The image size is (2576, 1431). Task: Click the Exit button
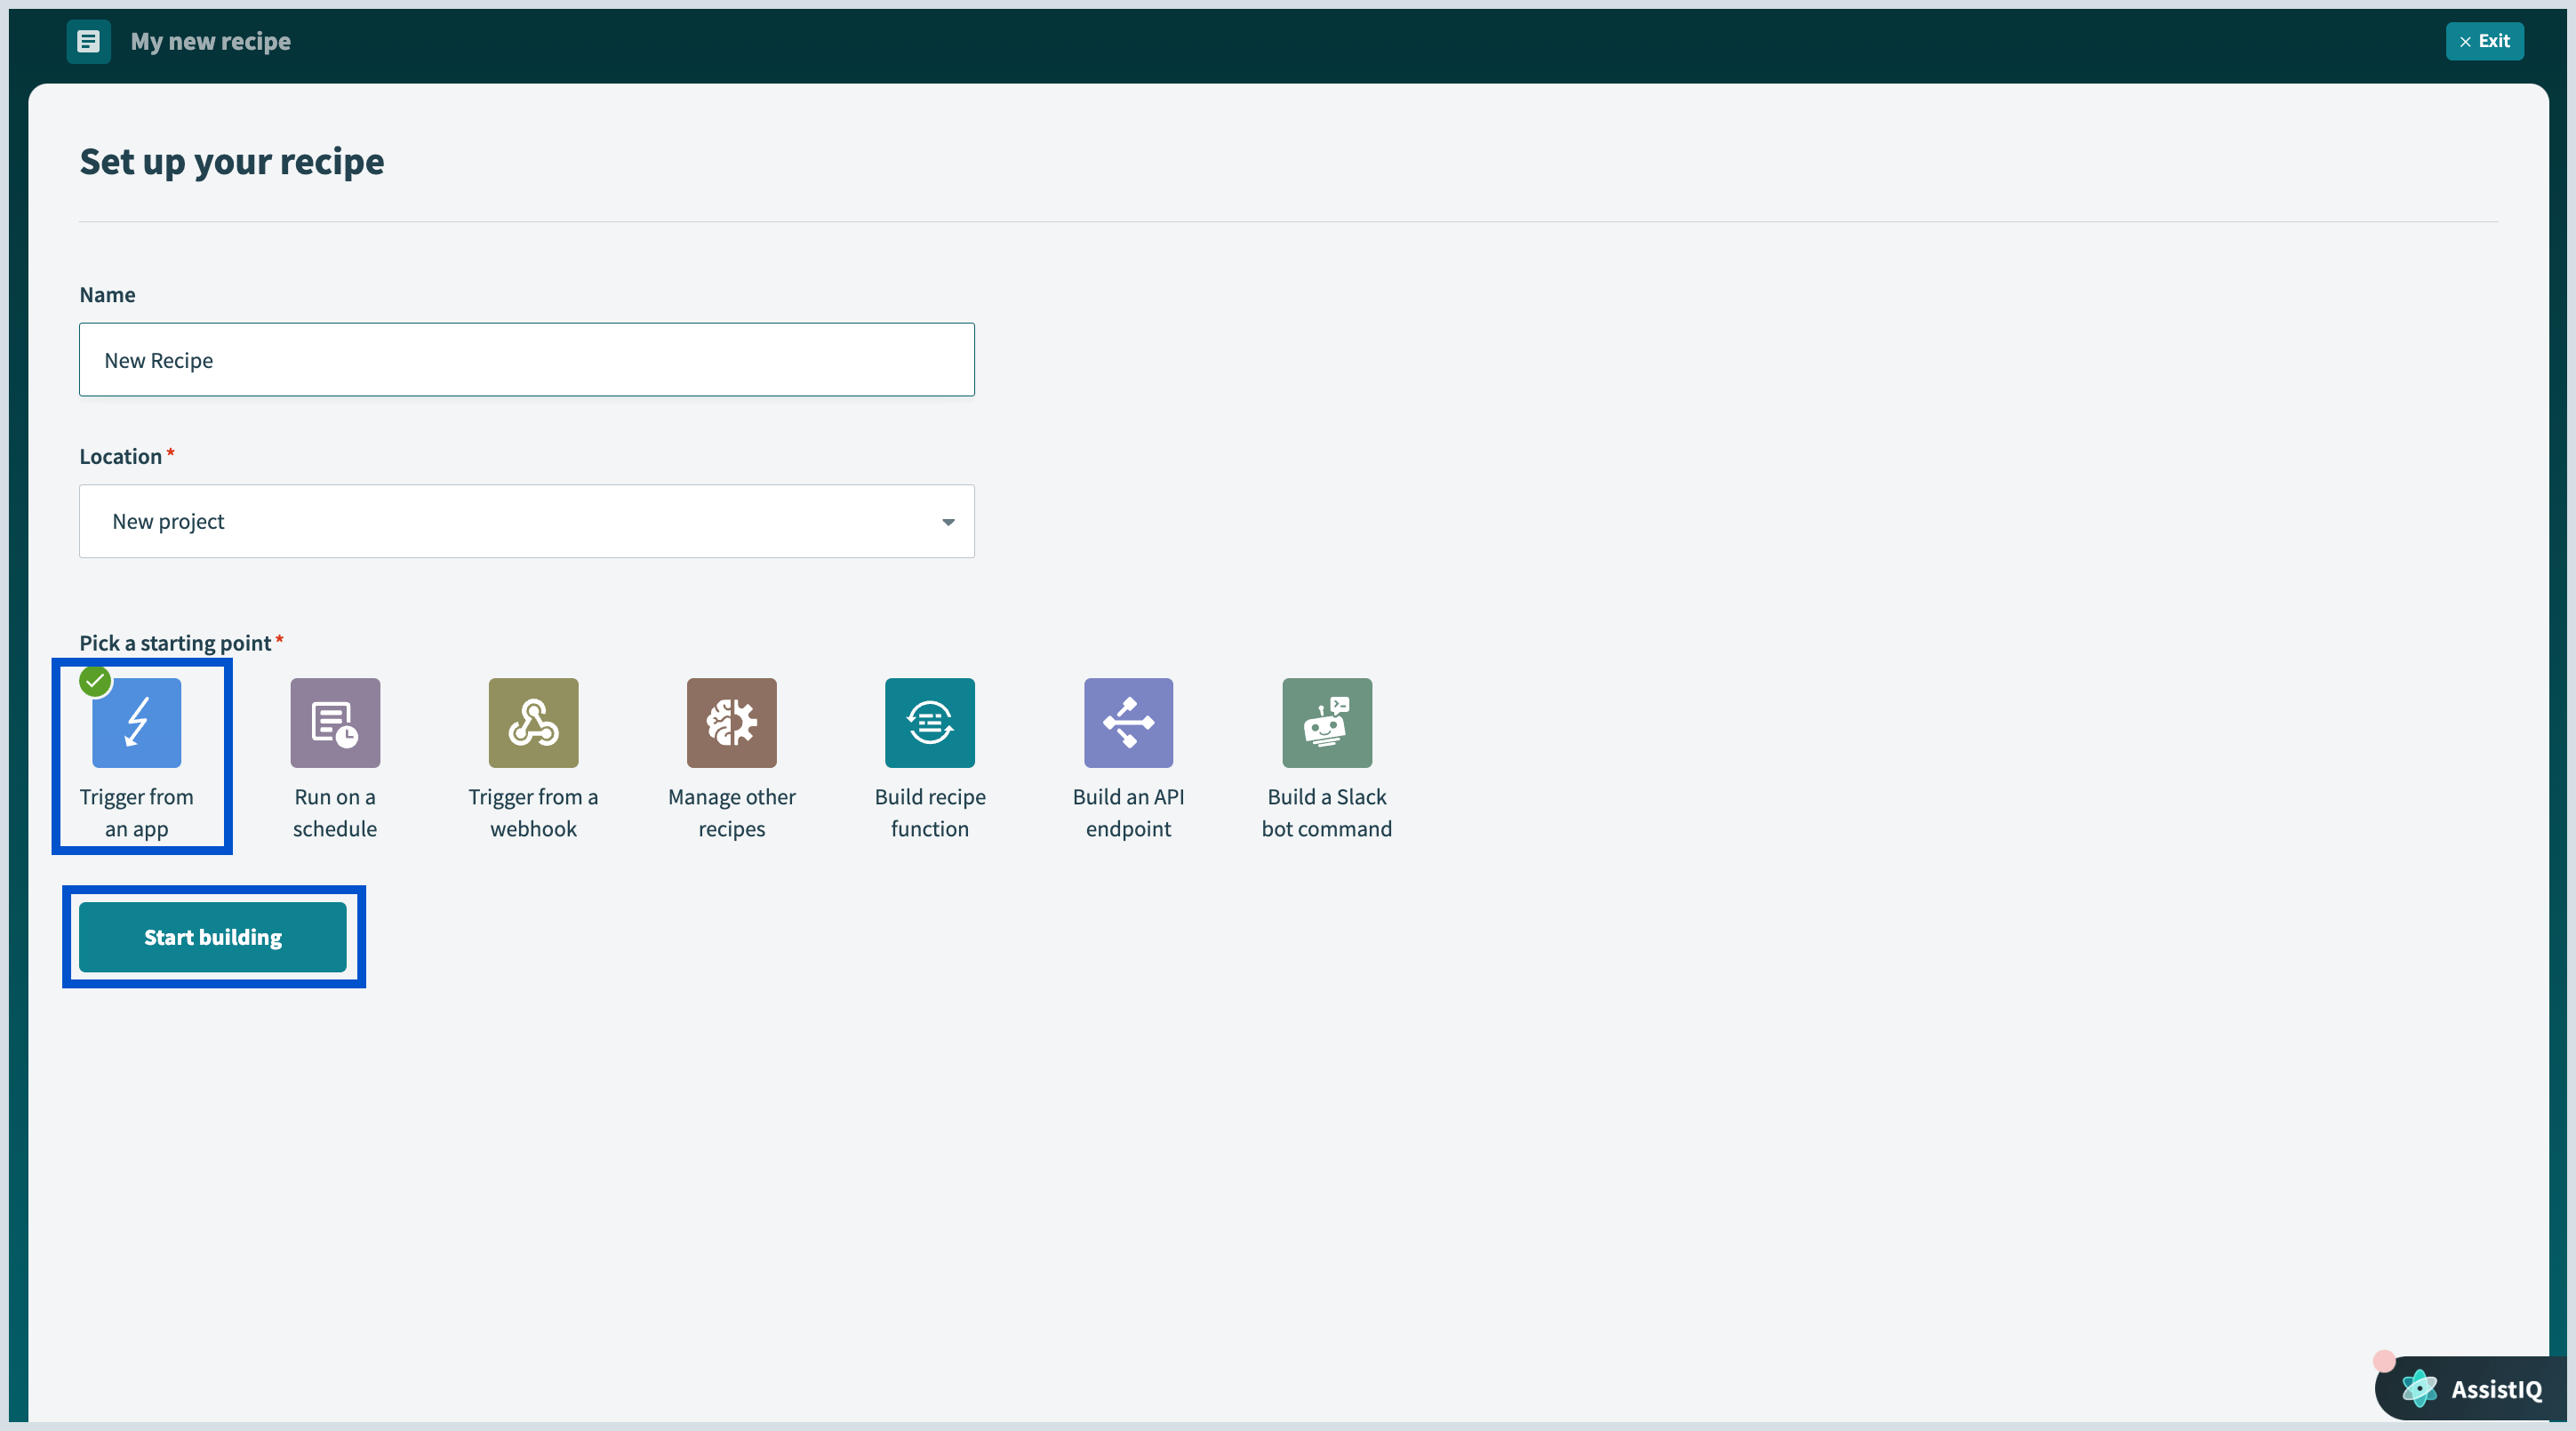click(x=2484, y=41)
